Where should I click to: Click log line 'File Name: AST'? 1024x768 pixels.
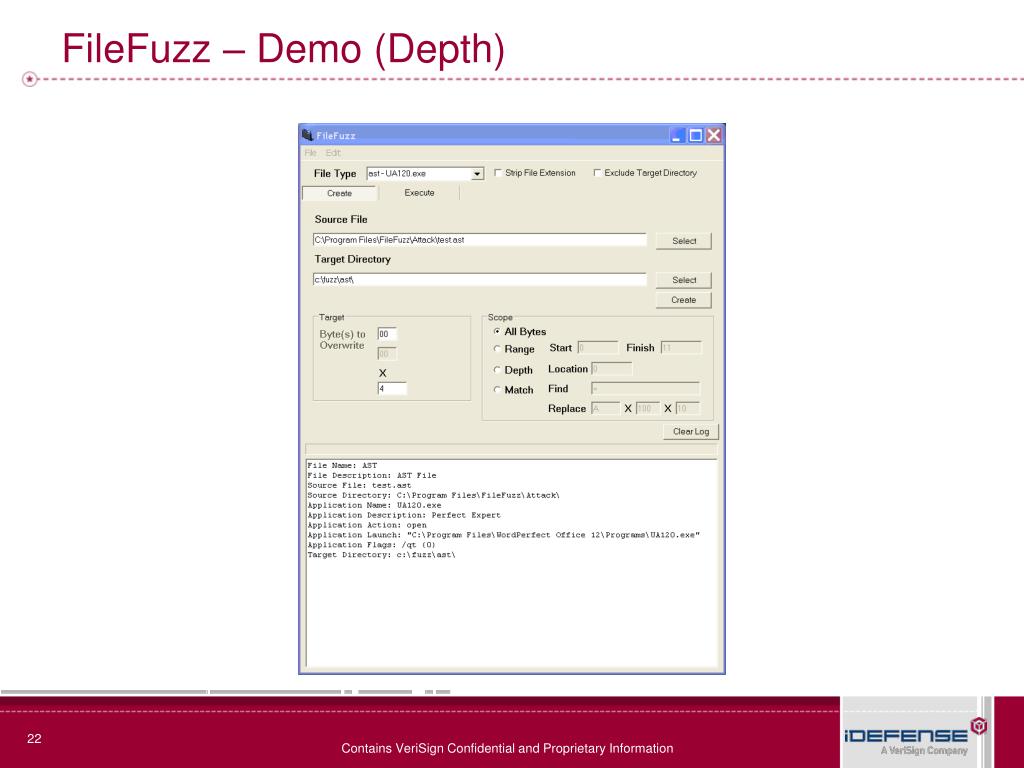point(342,466)
